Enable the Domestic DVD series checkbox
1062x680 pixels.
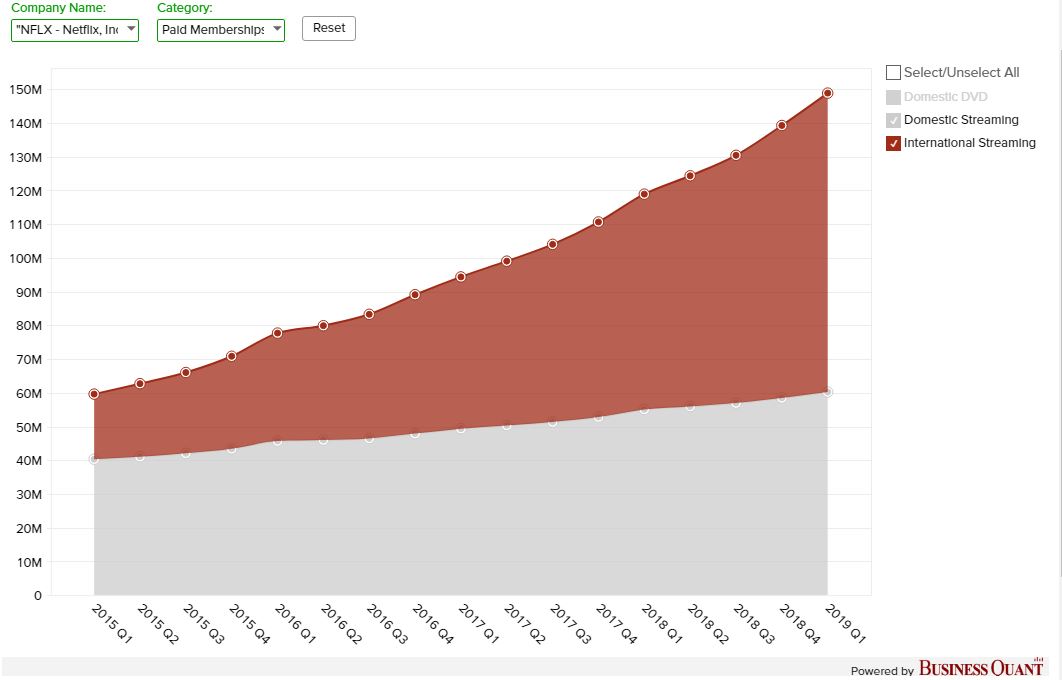point(893,97)
